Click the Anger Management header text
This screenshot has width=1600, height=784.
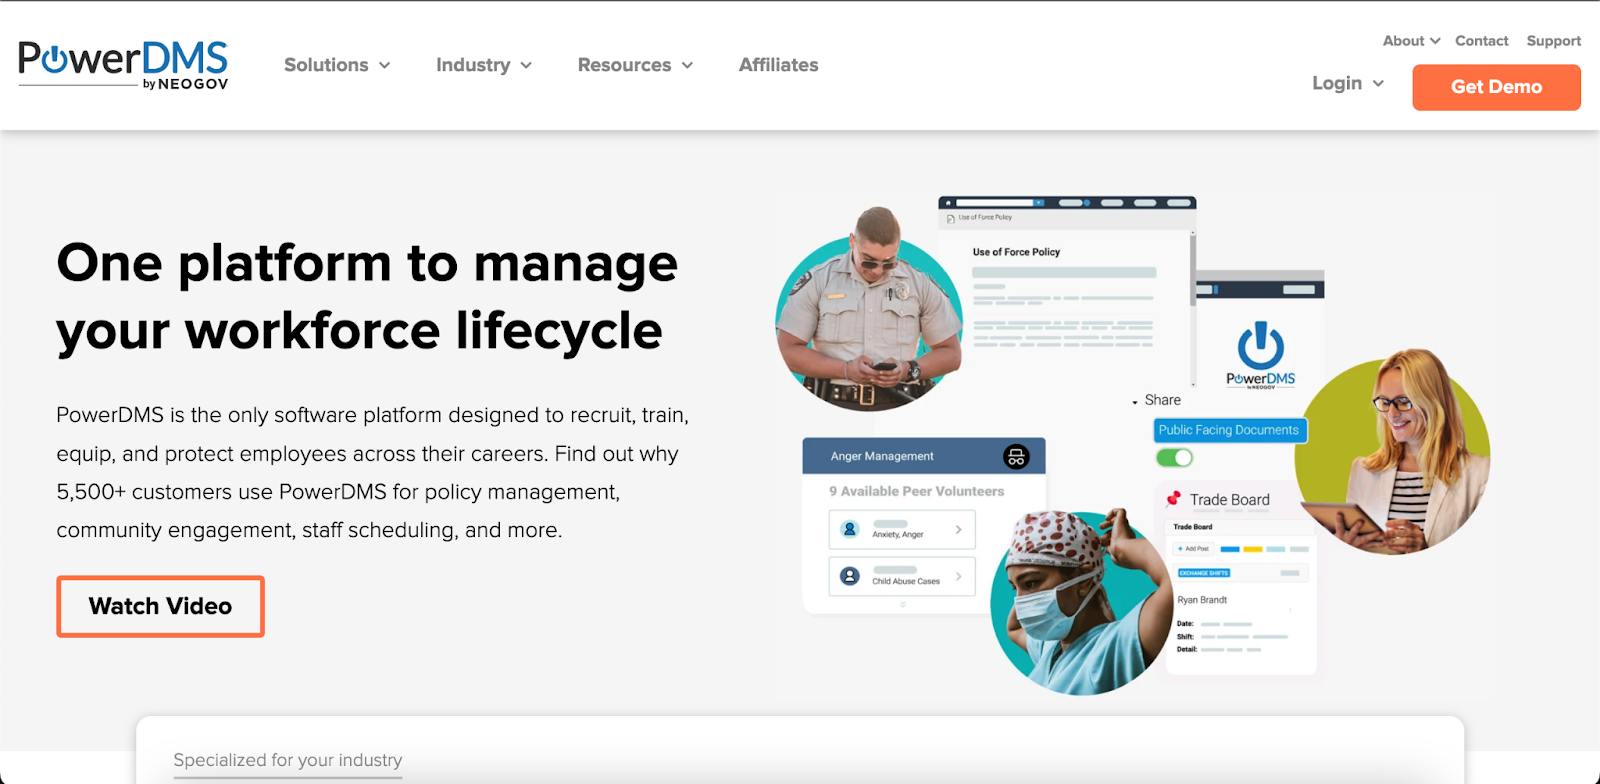click(x=882, y=456)
